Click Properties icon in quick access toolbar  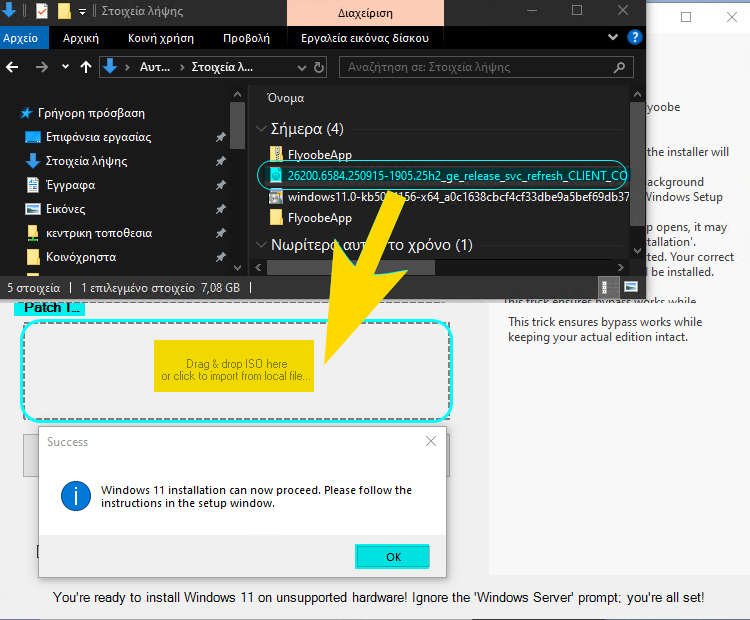[42, 11]
